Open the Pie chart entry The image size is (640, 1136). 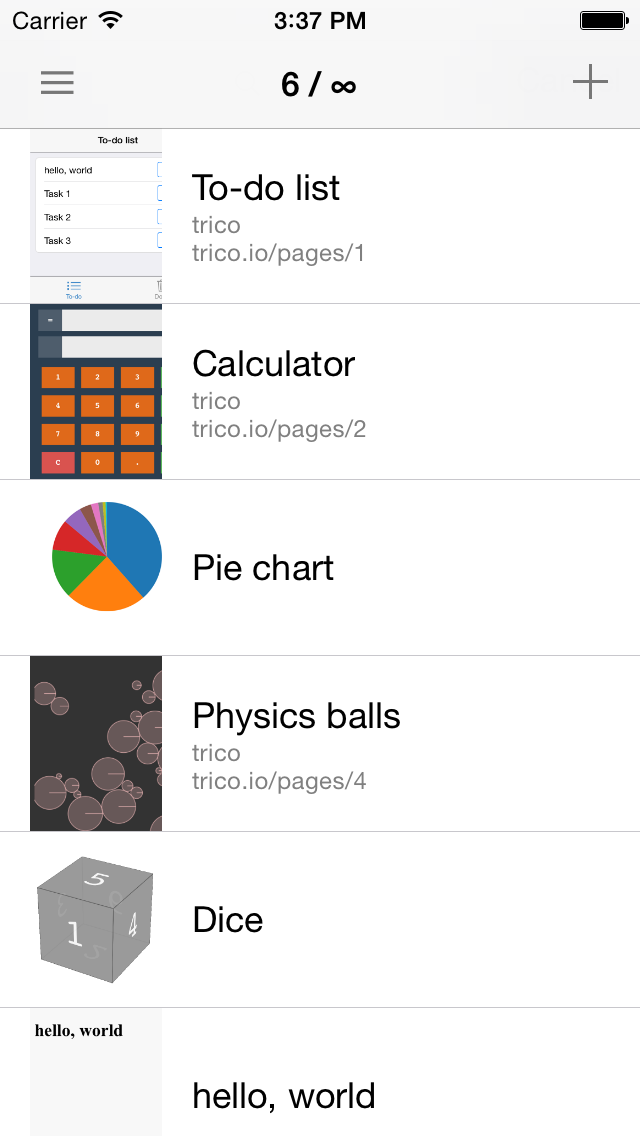263,568
